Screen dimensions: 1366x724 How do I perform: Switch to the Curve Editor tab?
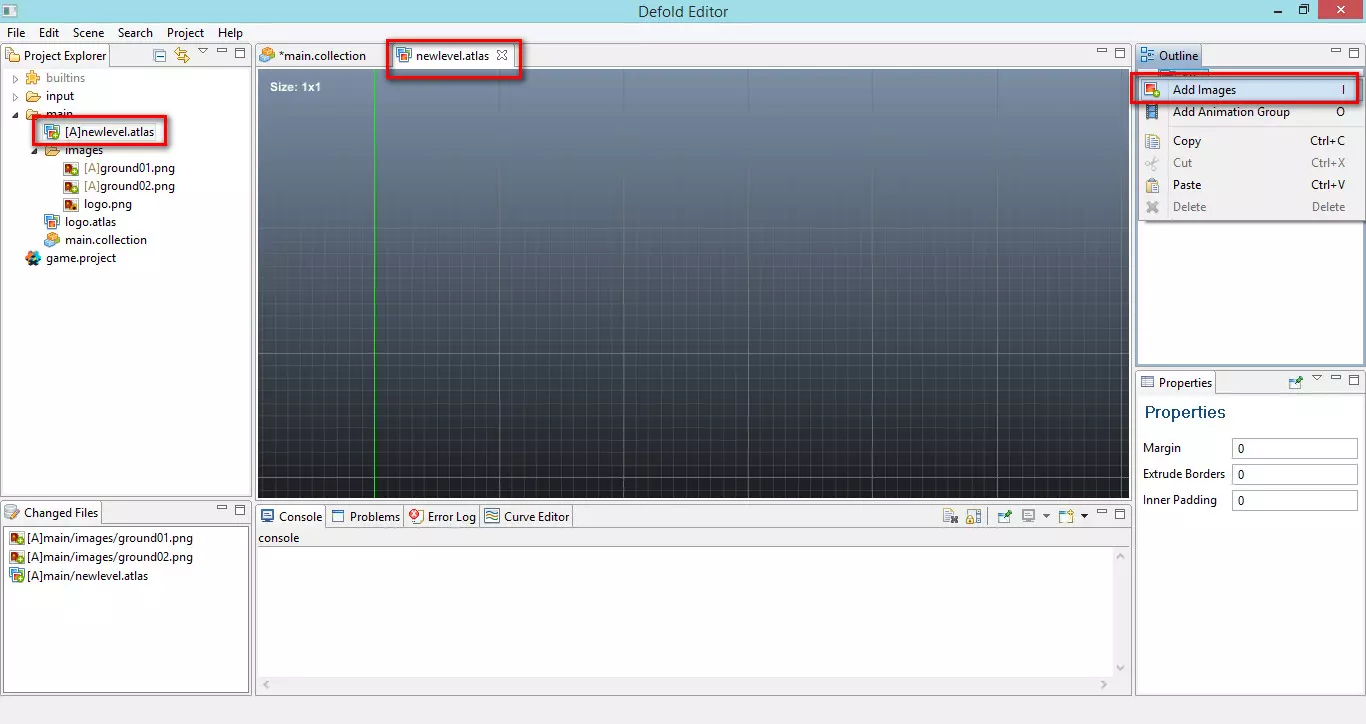coord(536,517)
